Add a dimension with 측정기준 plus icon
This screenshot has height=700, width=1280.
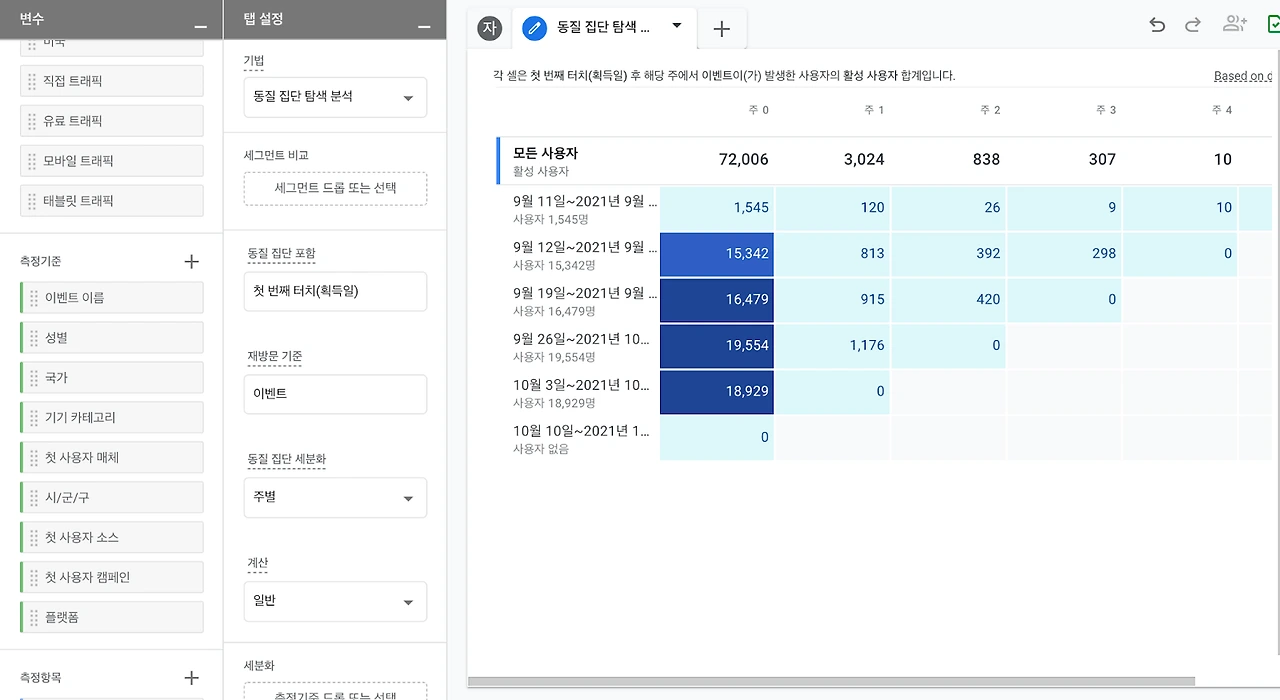point(192,262)
